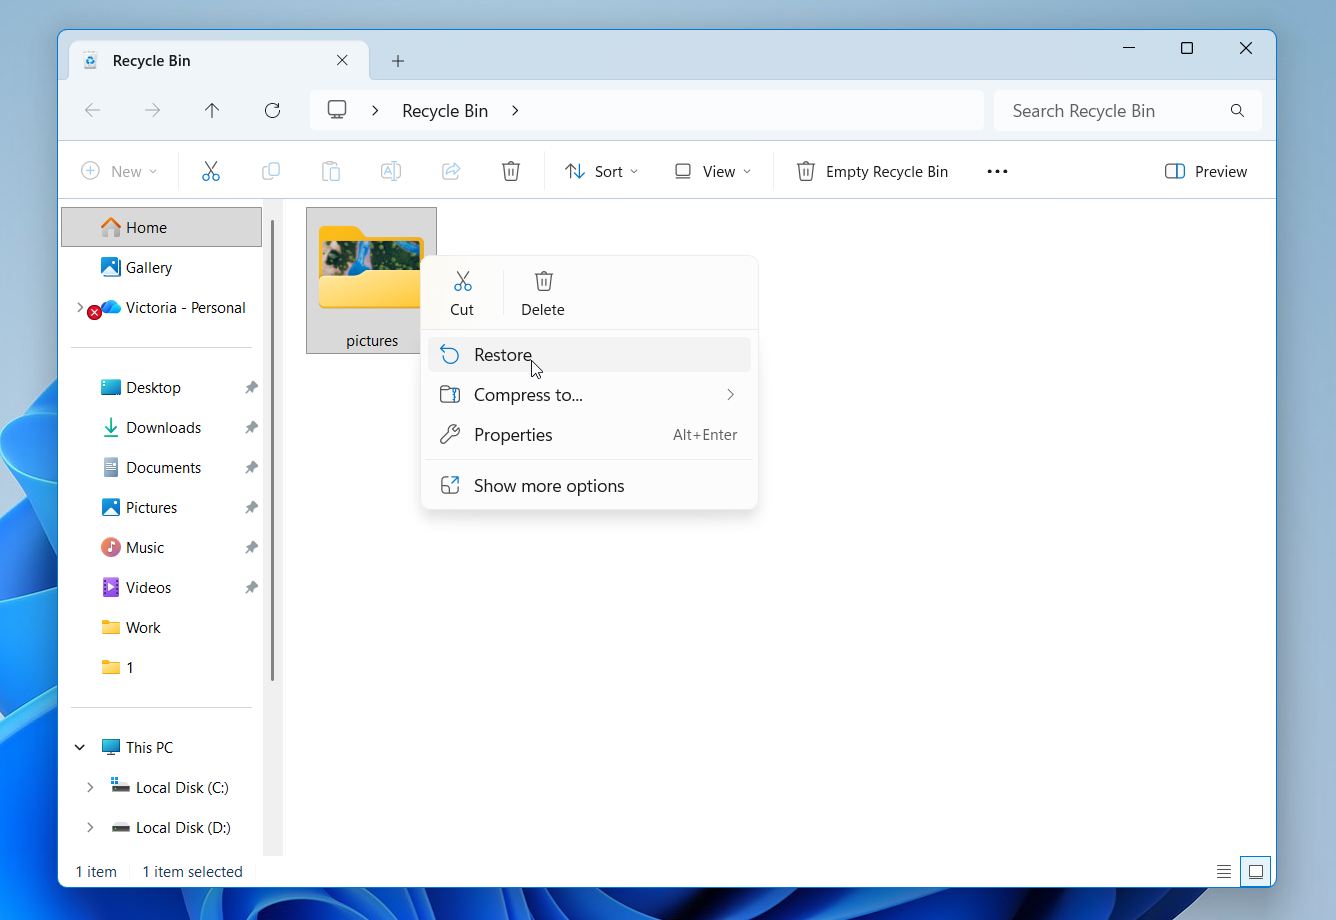
Task: Go forward with the right arrow
Action: pos(152,110)
